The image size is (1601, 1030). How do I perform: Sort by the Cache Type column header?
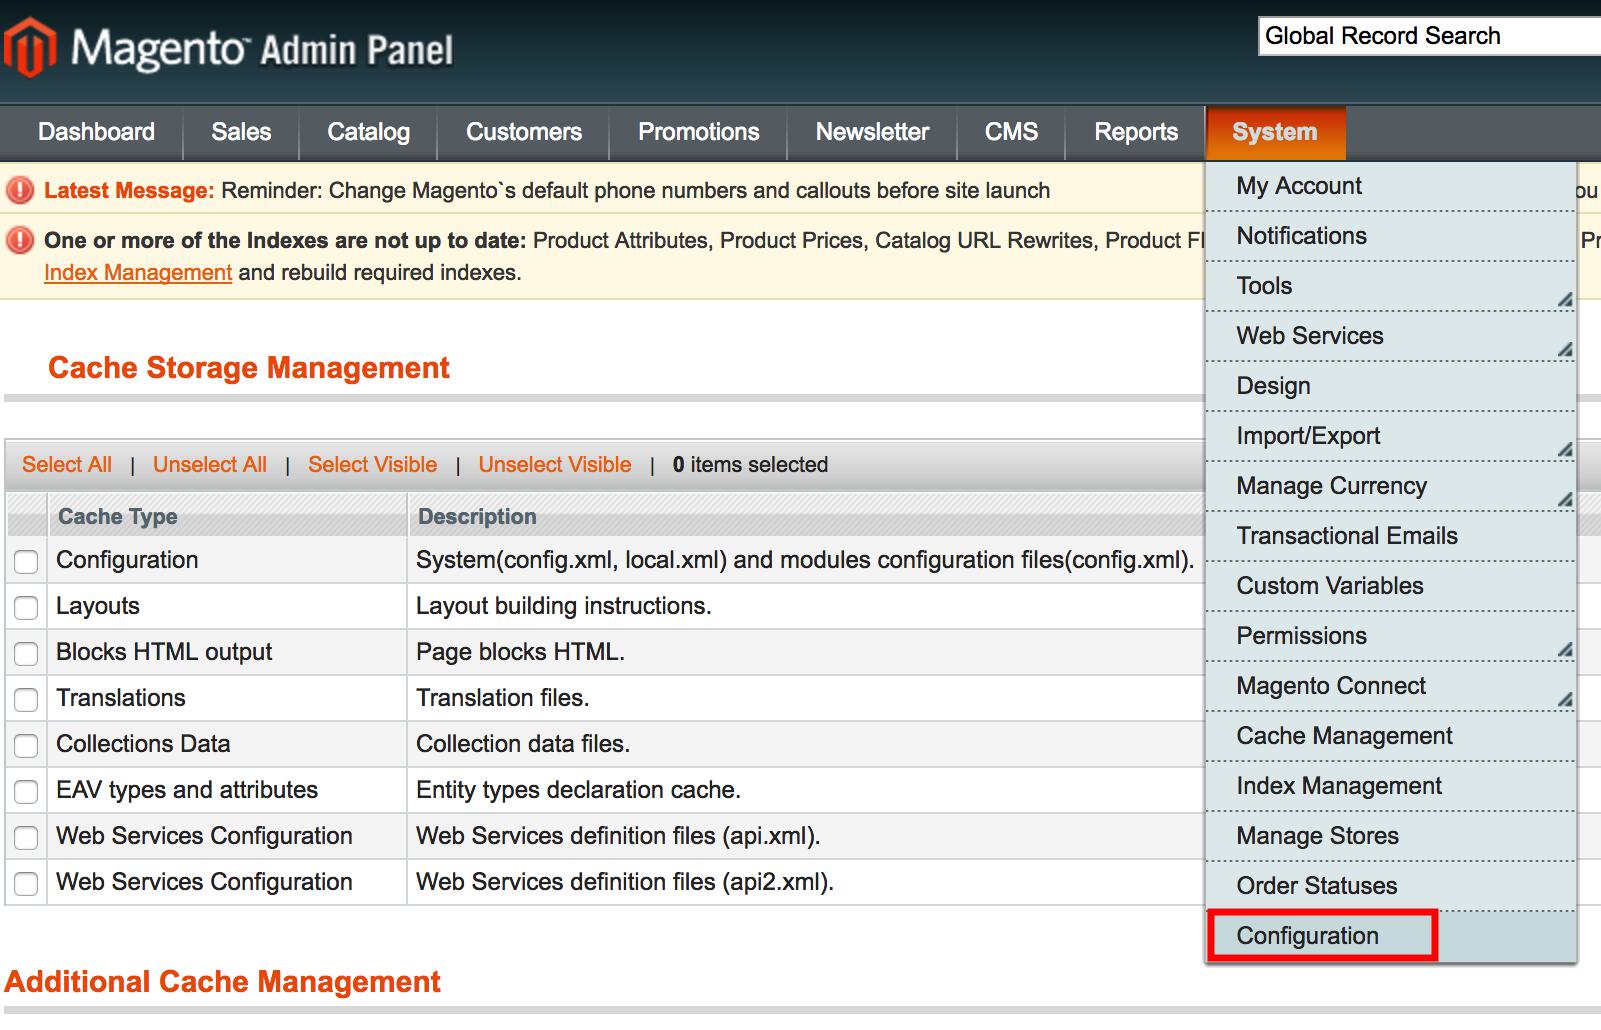click(118, 517)
